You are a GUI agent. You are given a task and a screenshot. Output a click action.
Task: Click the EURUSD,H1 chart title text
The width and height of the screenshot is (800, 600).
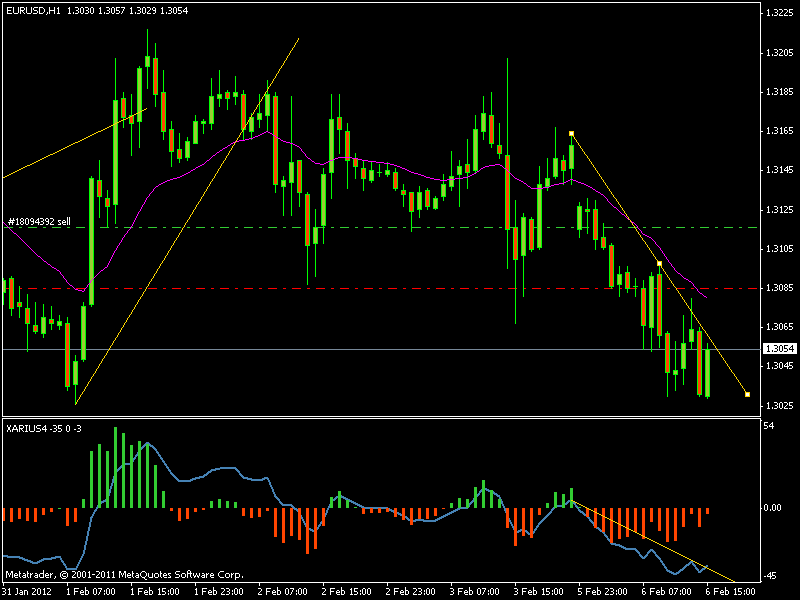pyautogui.click(x=33, y=10)
